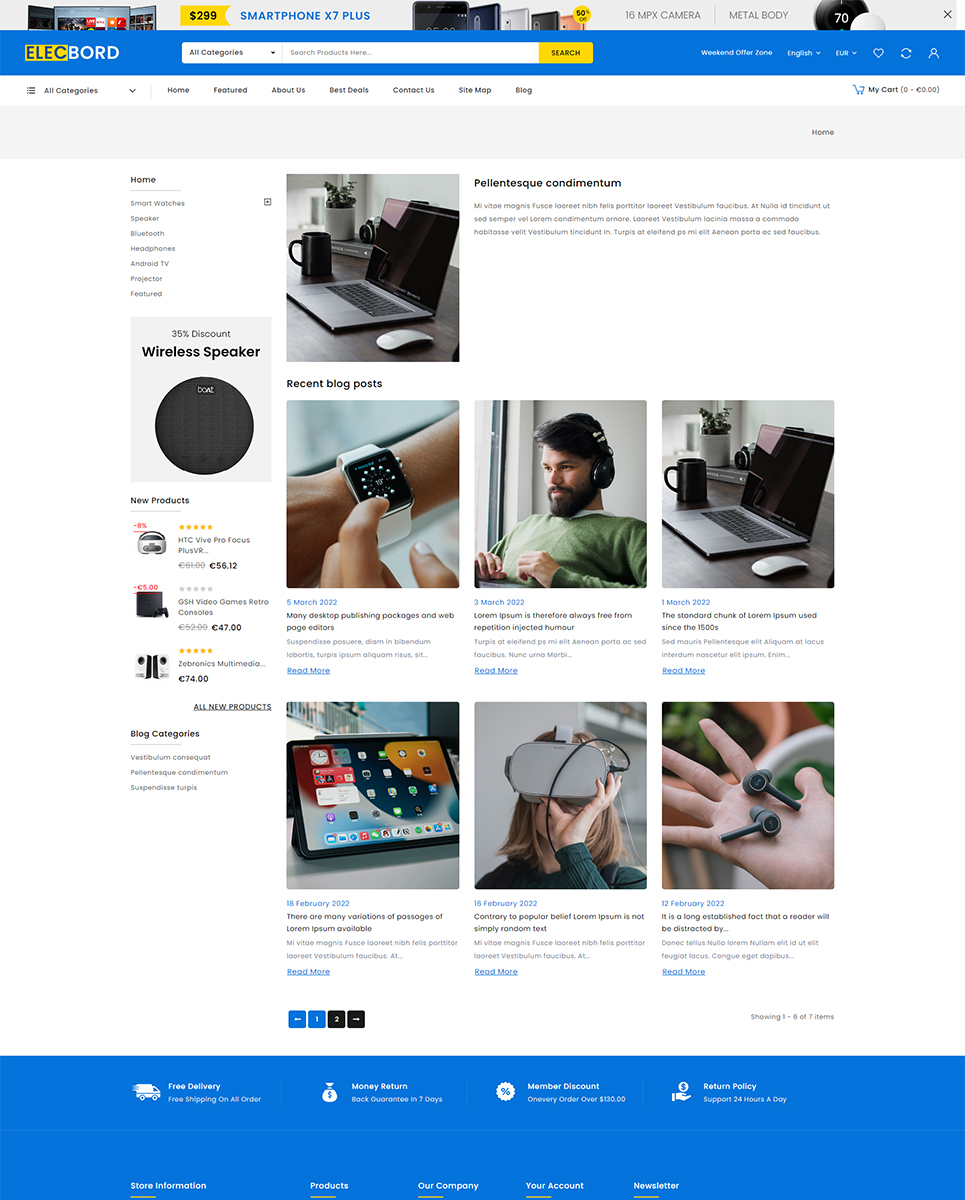
Task: Open the EUR currency dropdown
Action: pyautogui.click(x=846, y=53)
